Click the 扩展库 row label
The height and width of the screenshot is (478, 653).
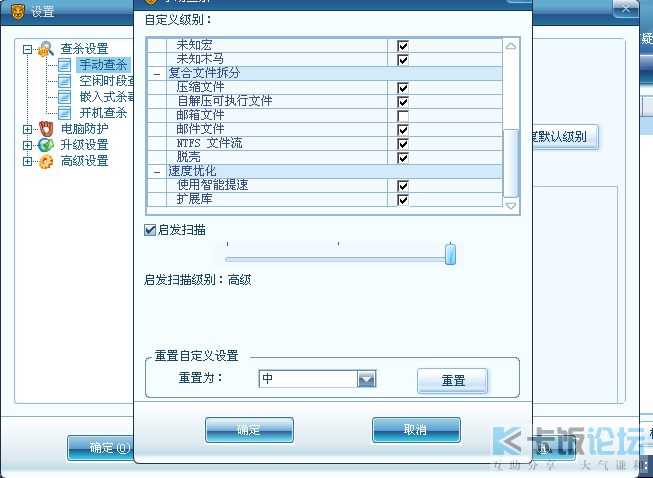[x=194, y=199]
